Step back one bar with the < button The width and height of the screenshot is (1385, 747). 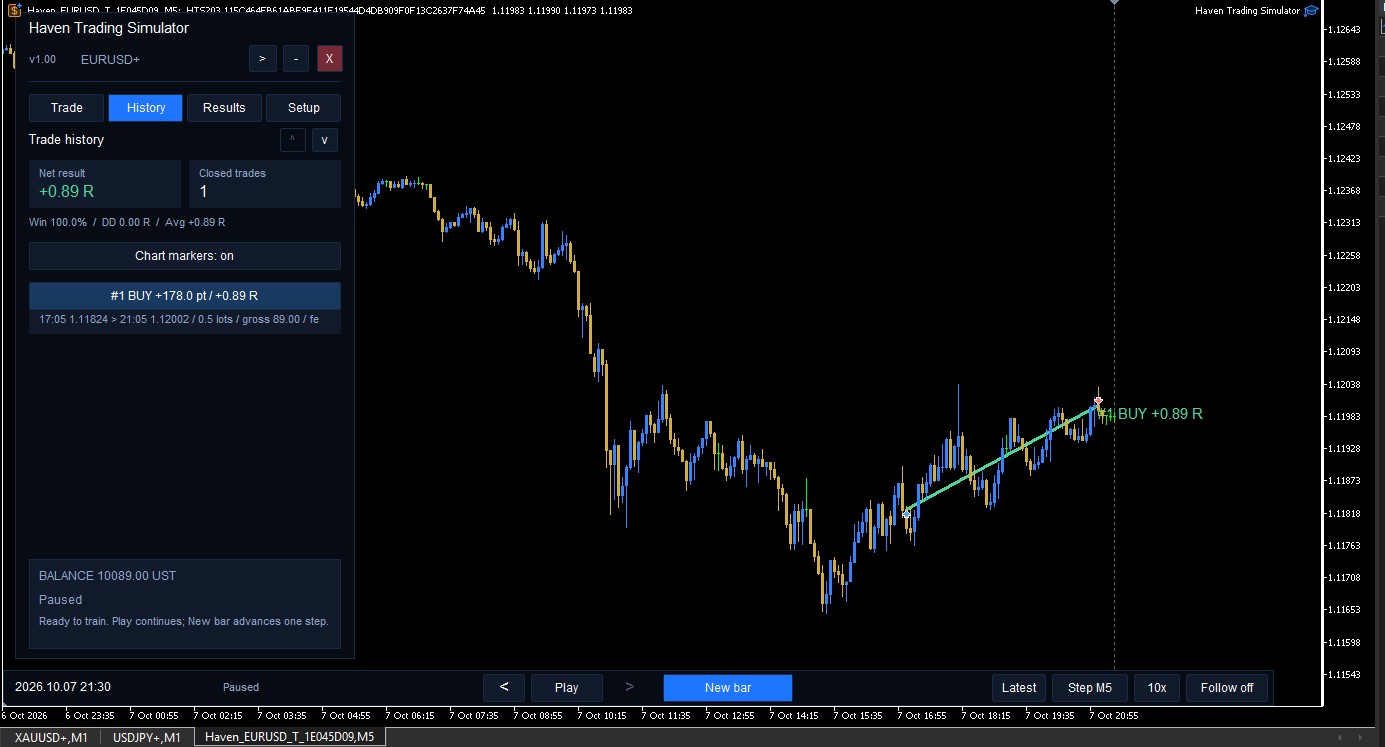[504, 688]
